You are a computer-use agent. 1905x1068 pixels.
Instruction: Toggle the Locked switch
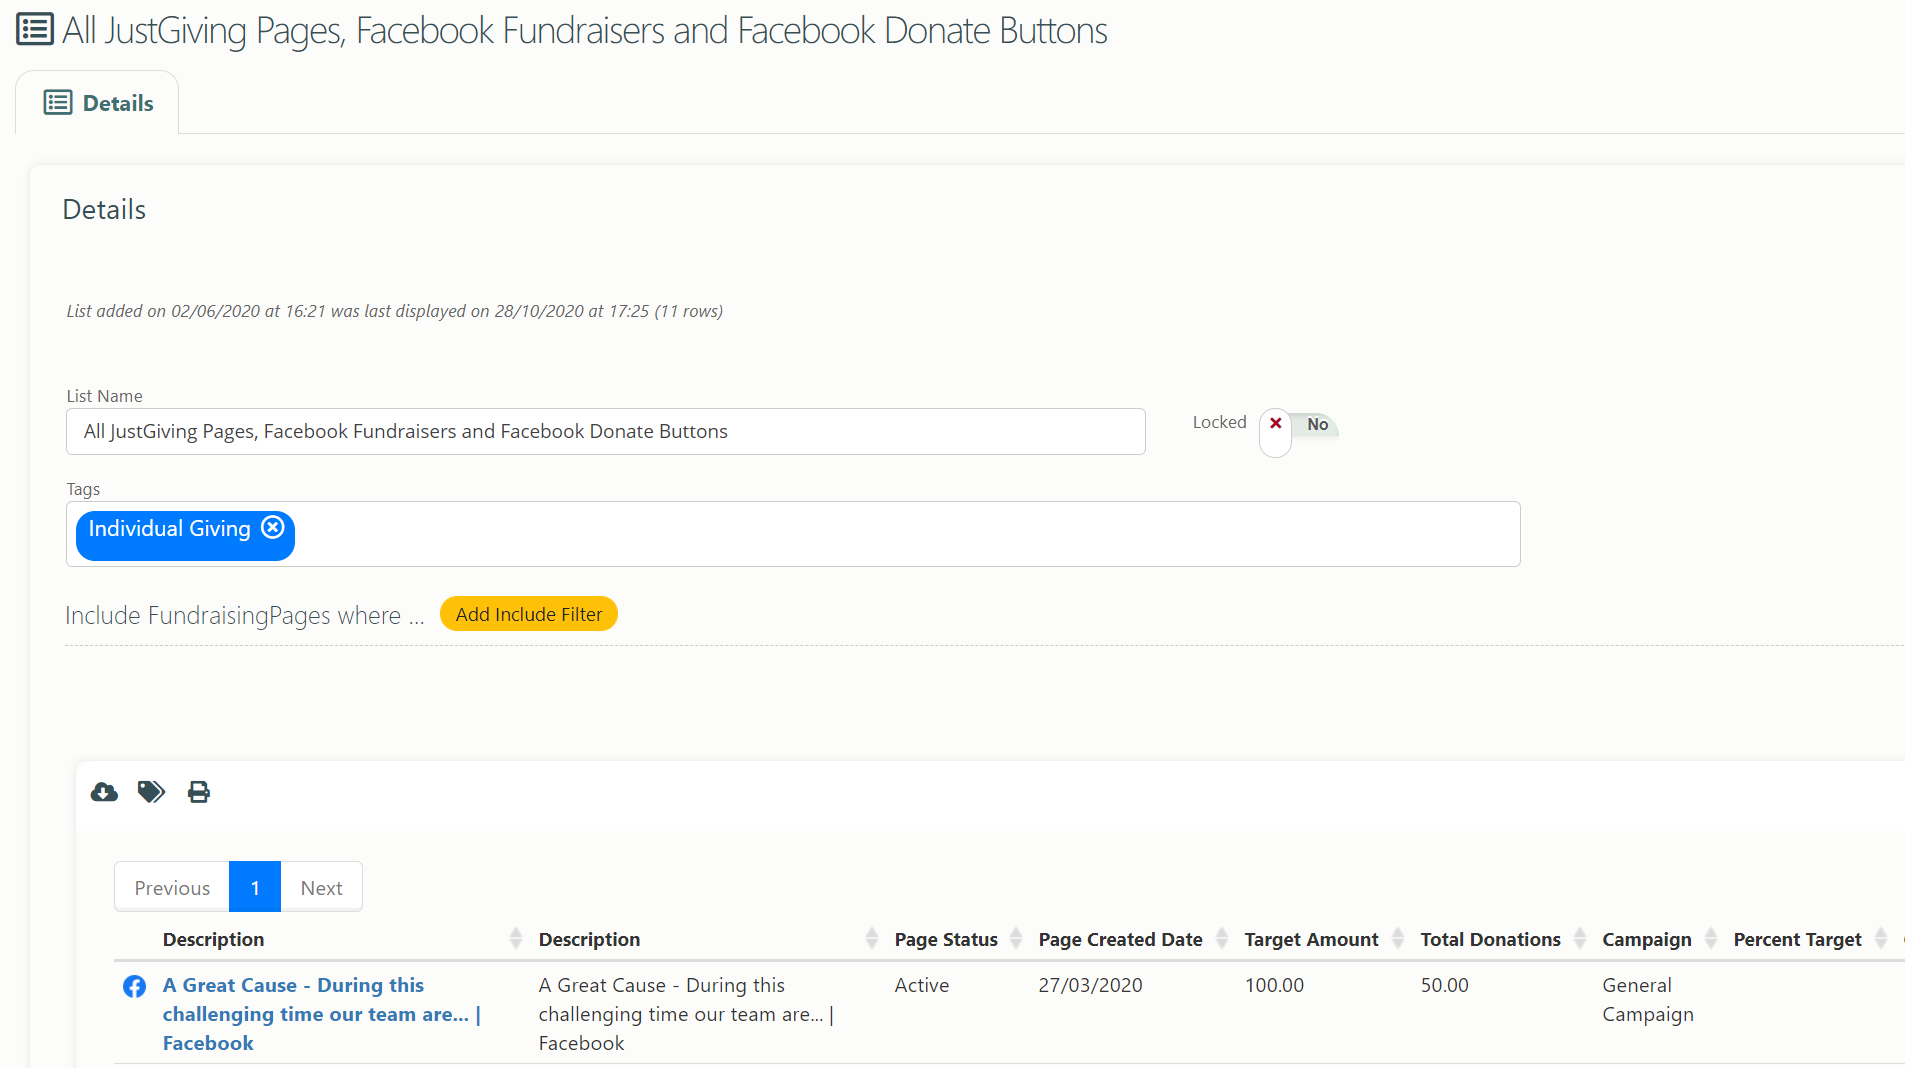(x=1299, y=425)
